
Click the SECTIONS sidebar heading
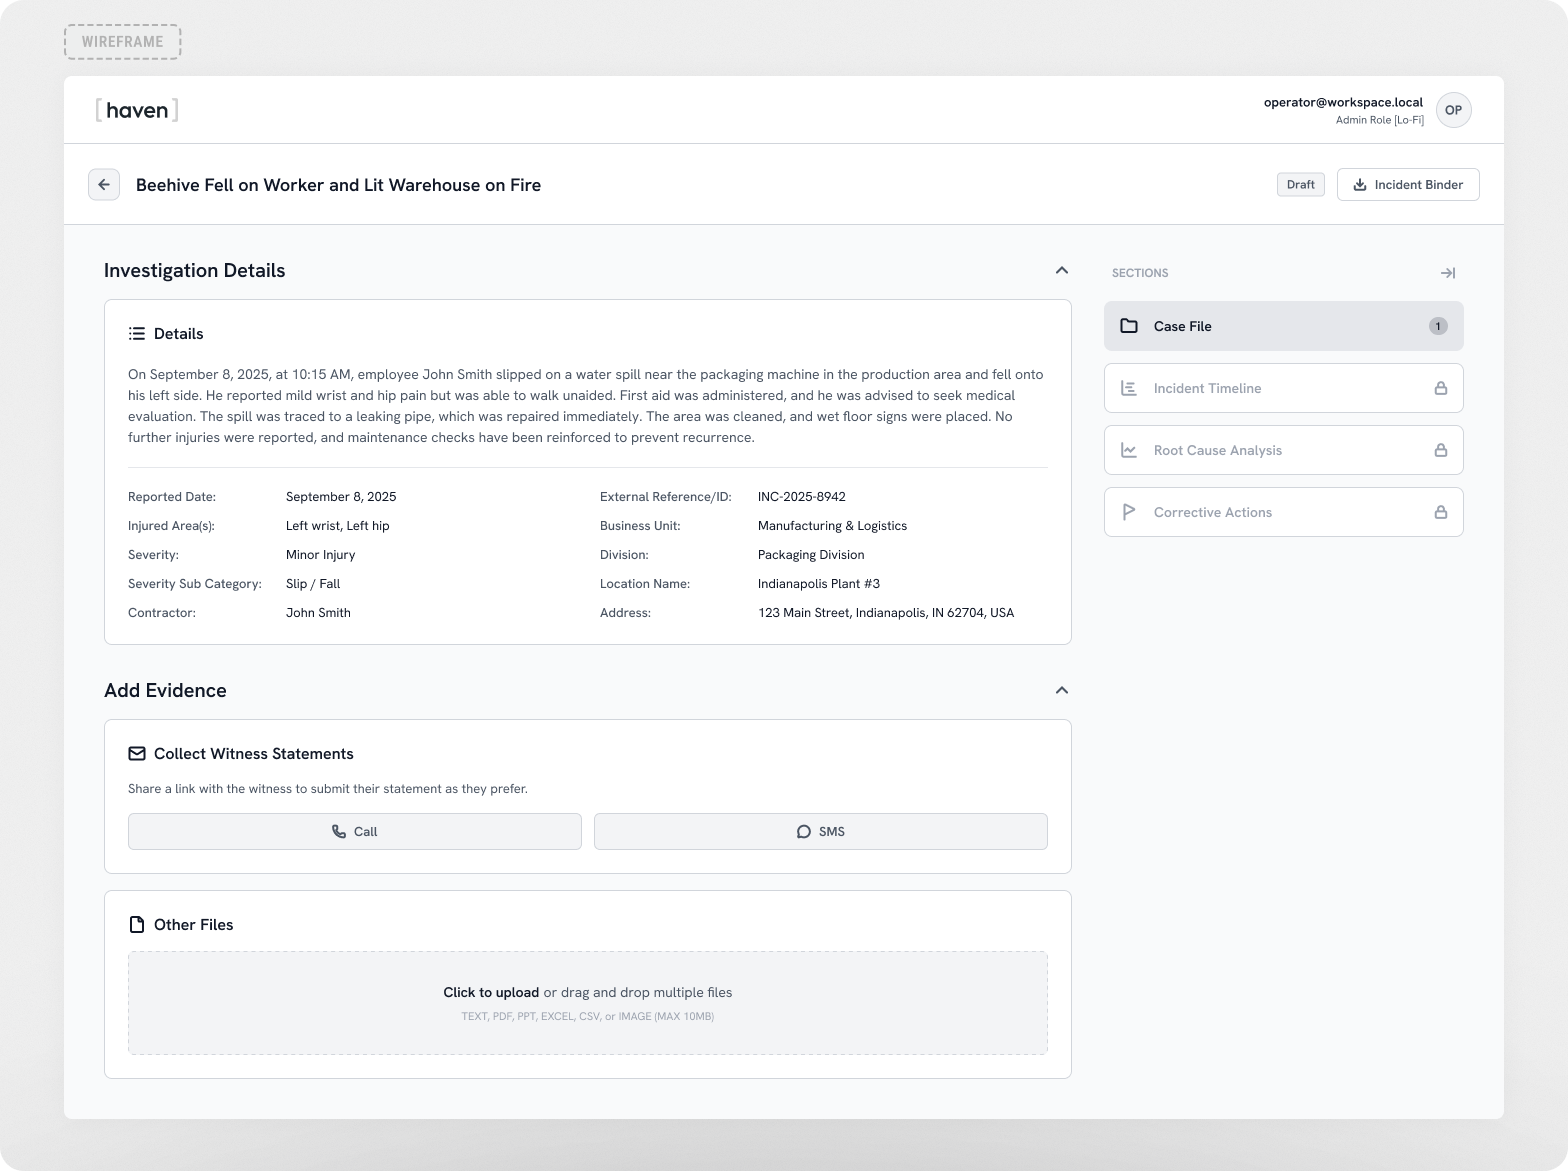(1140, 273)
